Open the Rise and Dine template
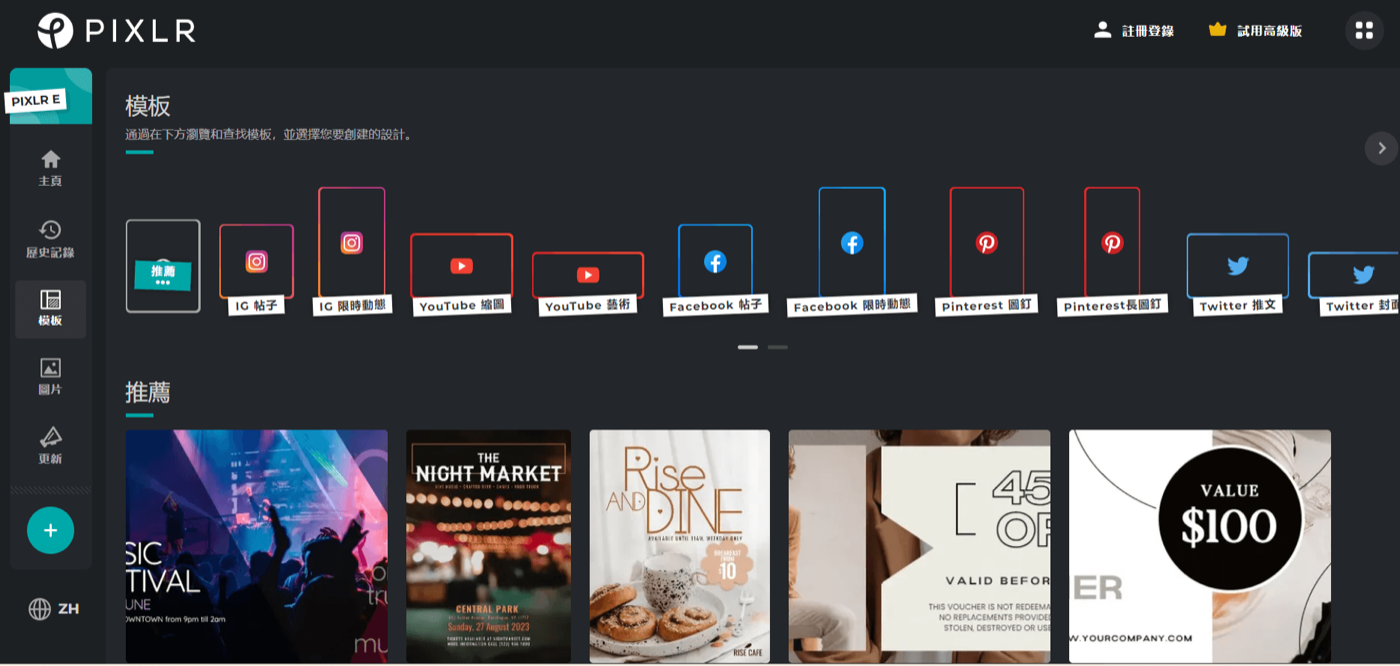 pyautogui.click(x=680, y=546)
